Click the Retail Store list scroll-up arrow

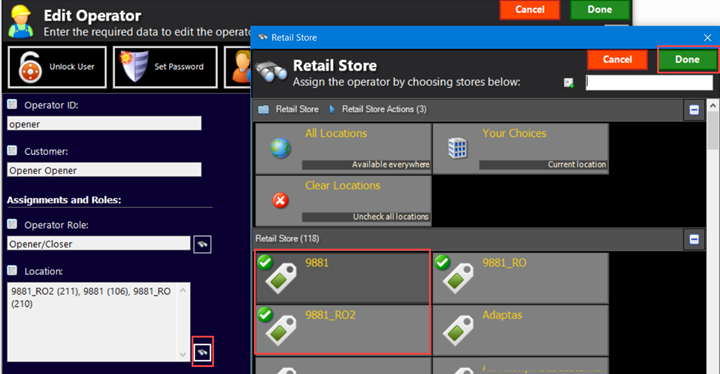point(713,106)
